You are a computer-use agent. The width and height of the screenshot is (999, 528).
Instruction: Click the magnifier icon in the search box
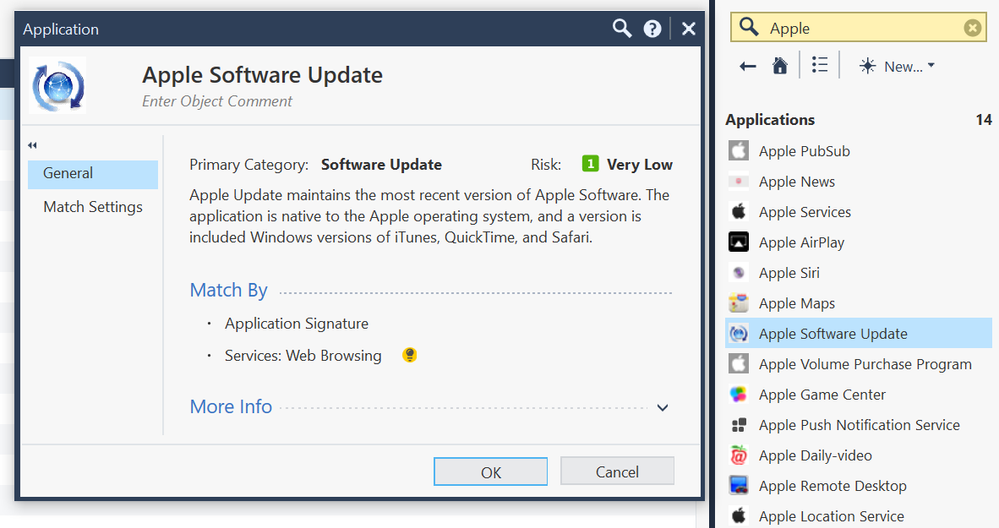[749, 27]
